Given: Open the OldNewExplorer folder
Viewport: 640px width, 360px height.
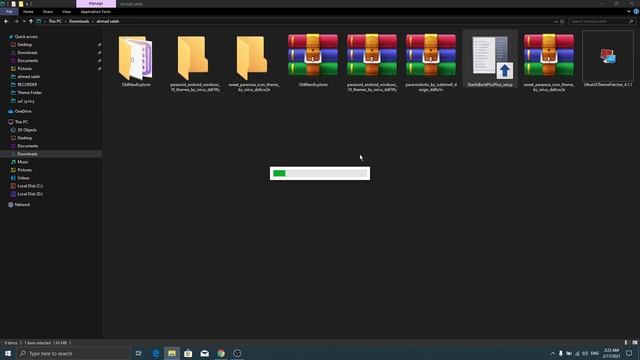Looking at the screenshot, I should (136, 60).
